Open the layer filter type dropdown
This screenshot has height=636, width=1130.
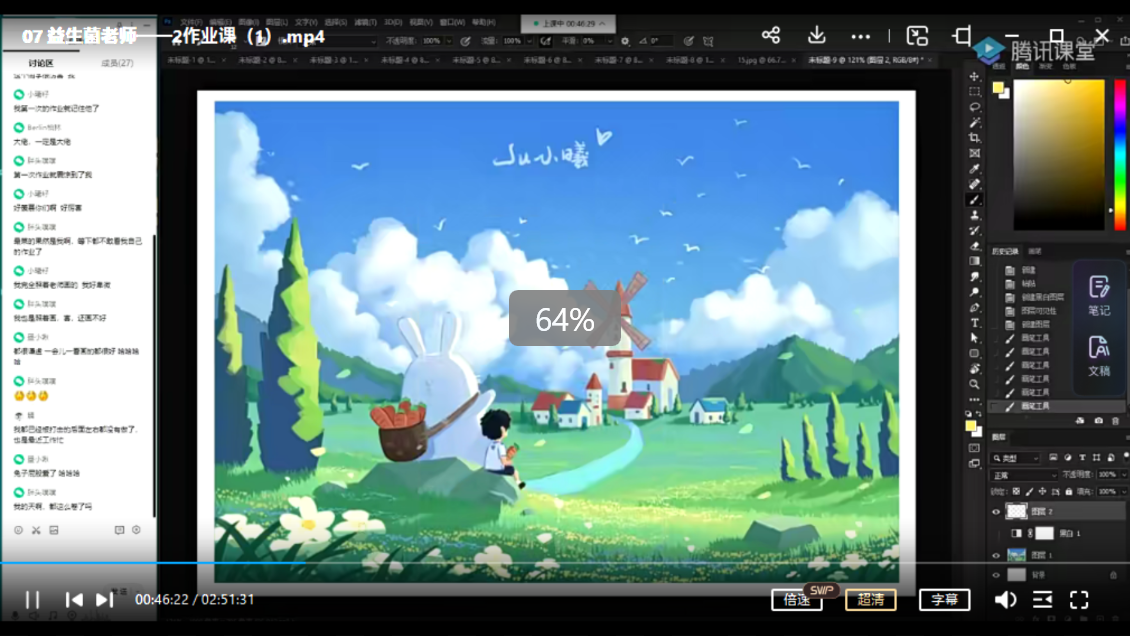pos(1016,458)
